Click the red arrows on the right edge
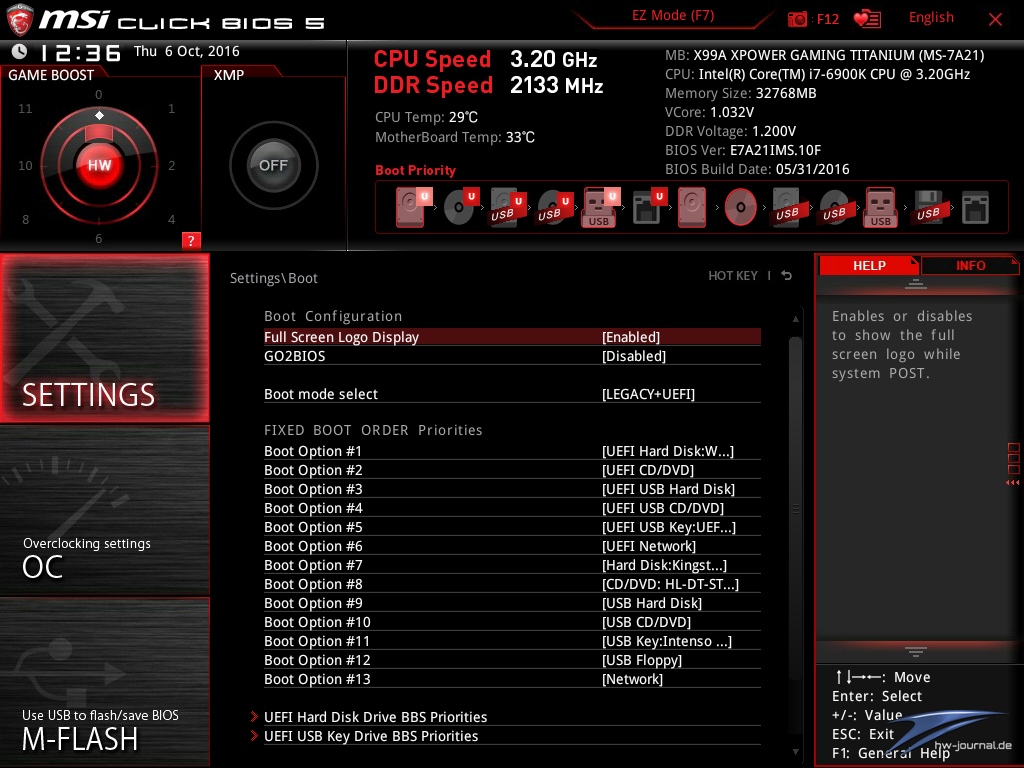 (x=1012, y=483)
